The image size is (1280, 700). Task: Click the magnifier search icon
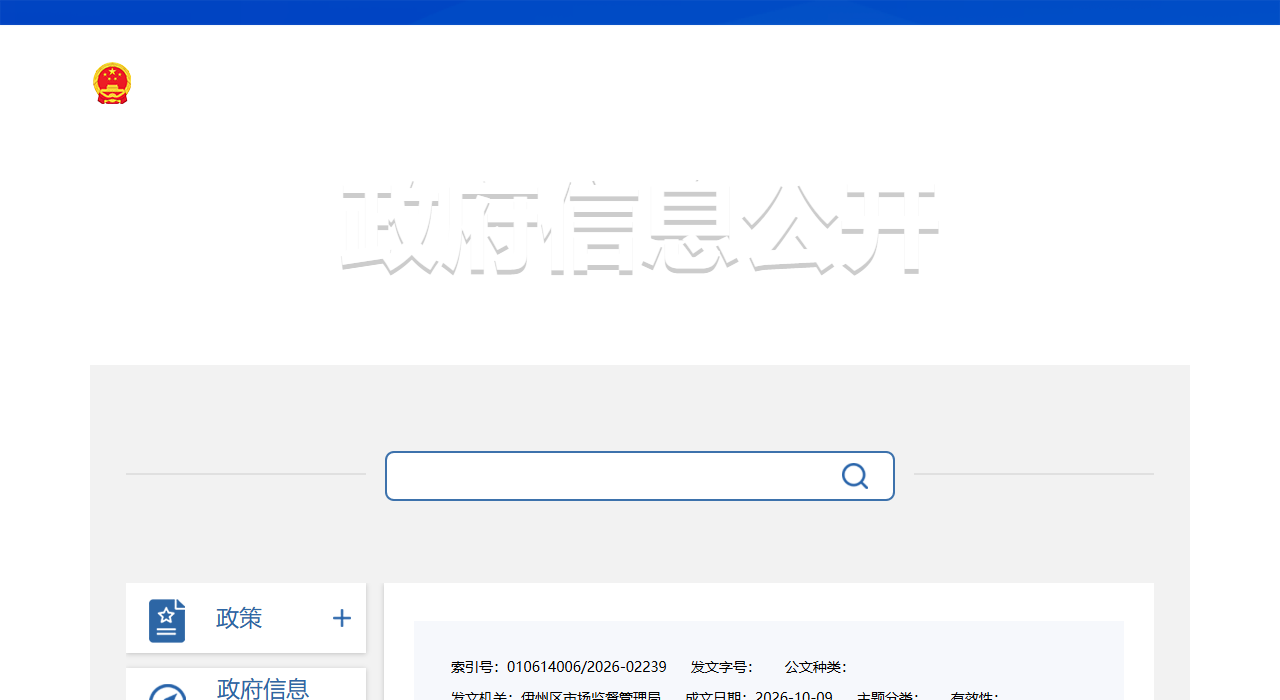(x=855, y=476)
